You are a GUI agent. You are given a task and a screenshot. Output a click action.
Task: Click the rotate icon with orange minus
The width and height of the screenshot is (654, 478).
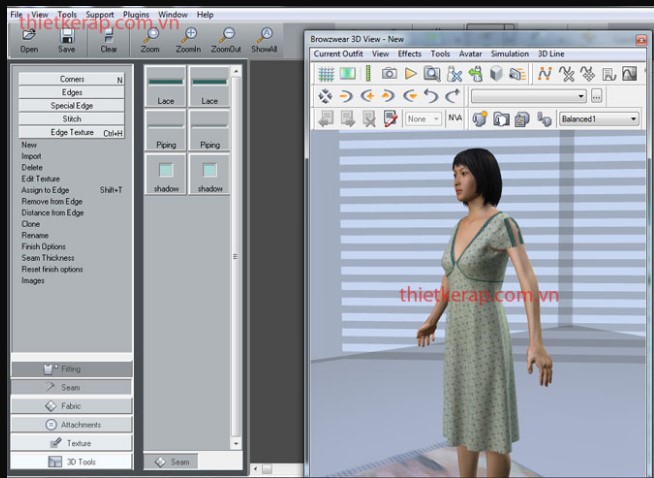pos(346,96)
